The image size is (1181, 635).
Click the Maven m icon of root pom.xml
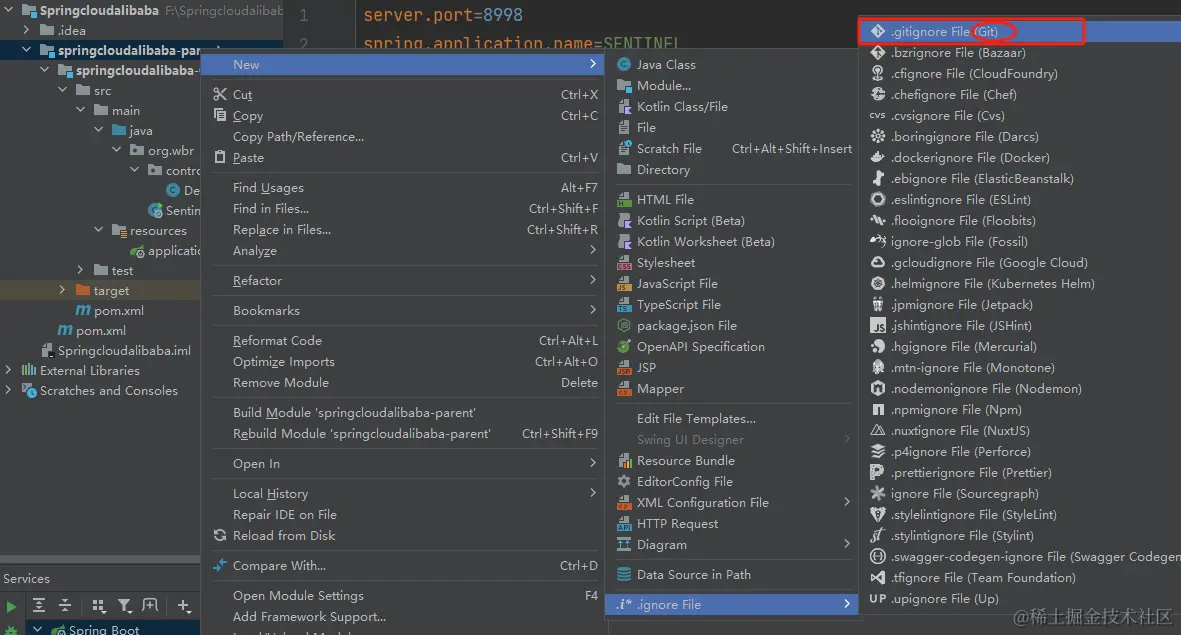66,330
